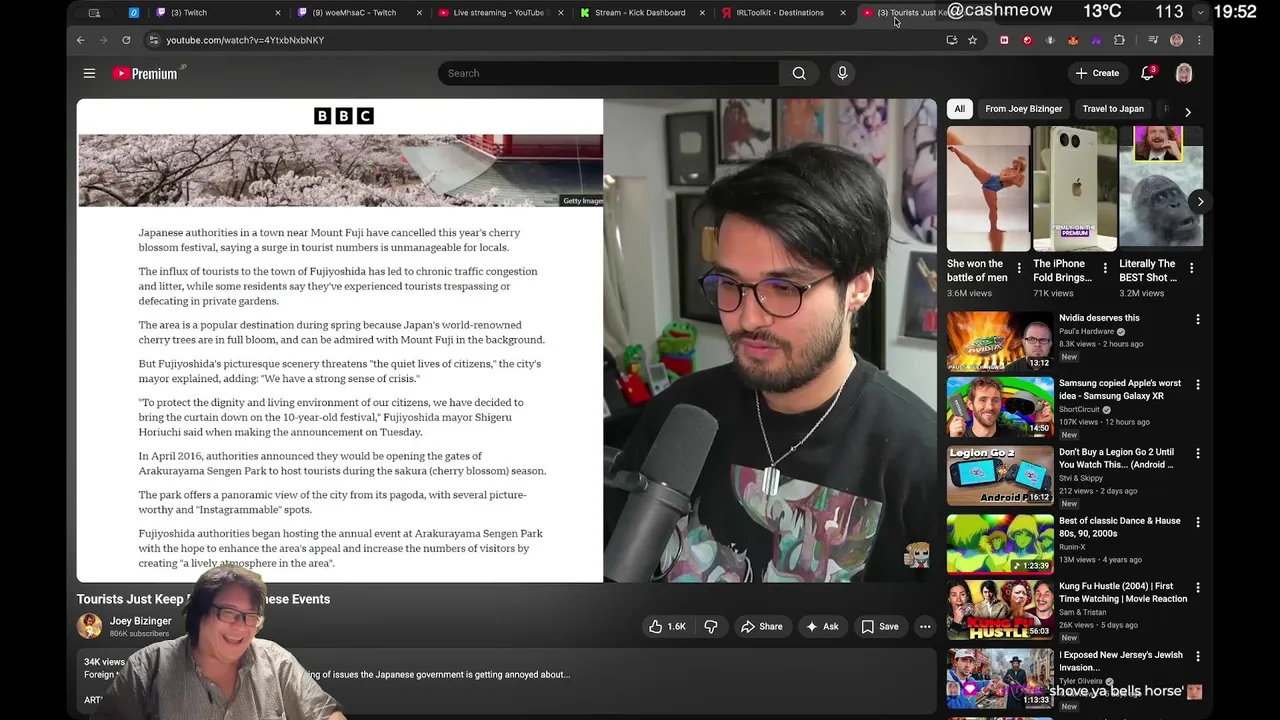
Task: Open browser media controls icon
Action: click(x=1153, y=40)
